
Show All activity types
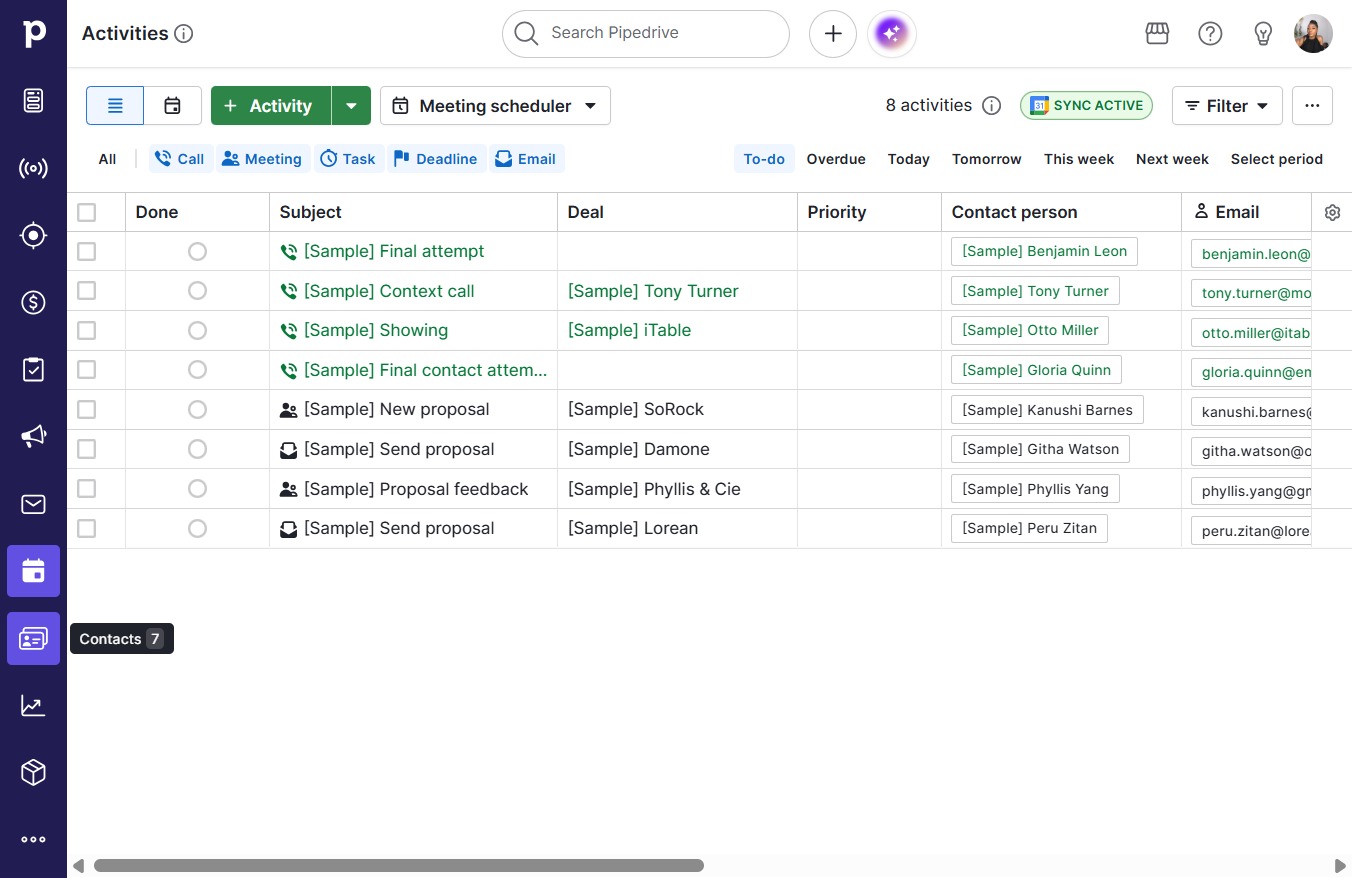click(108, 159)
